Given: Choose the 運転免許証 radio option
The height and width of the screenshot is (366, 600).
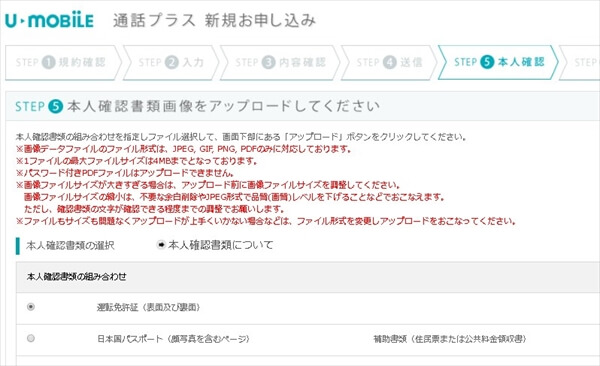Looking at the screenshot, I should 31,307.
